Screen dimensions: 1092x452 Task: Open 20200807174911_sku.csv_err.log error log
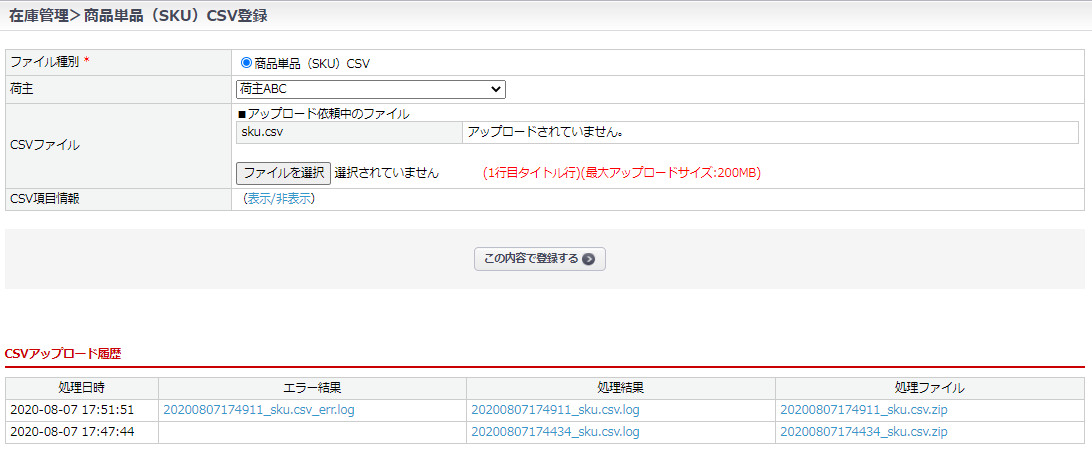coord(259,410)
